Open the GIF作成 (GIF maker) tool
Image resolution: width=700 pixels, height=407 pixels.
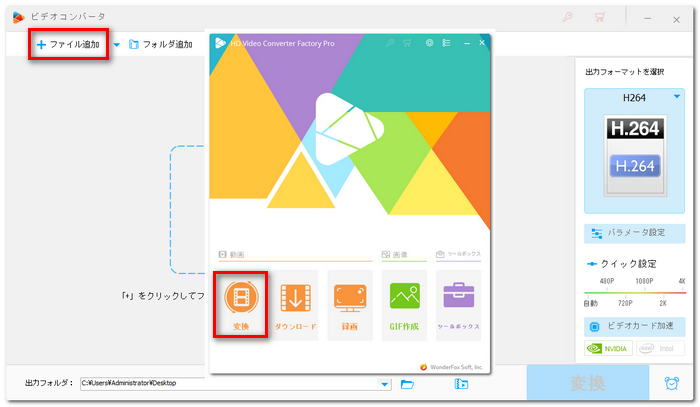[404, 305]
